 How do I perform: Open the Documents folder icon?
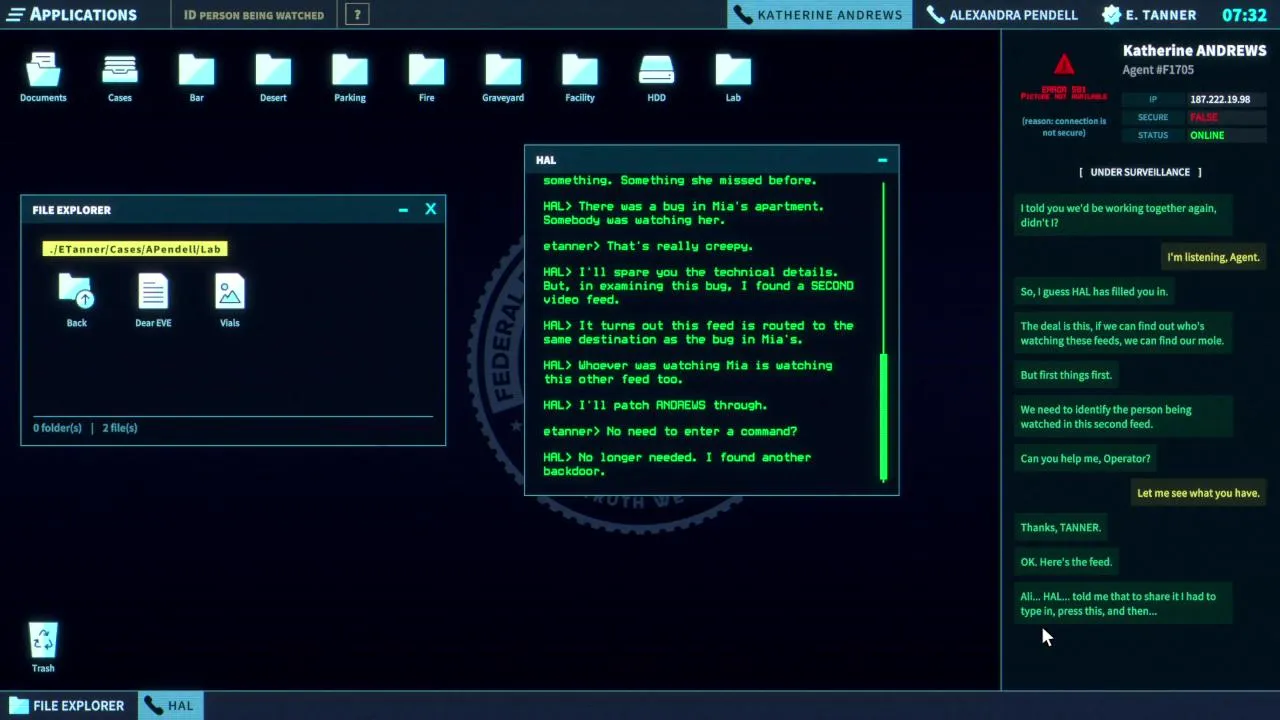tap(43, 77)
